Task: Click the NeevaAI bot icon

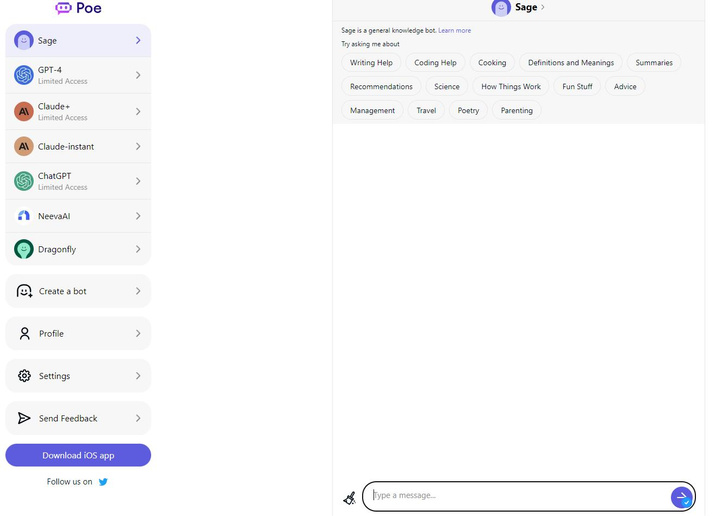Action: pos(24,216)
